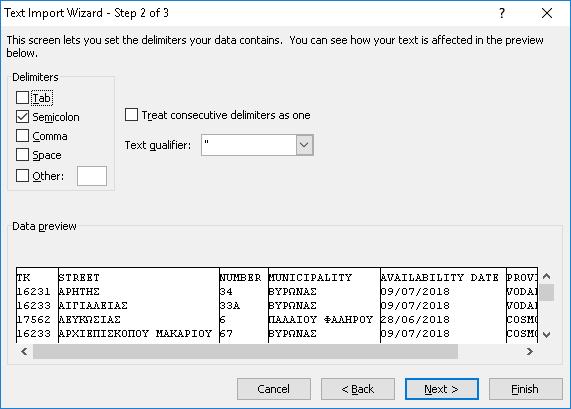Click the preview scroll down arrow

click(547, 334)
